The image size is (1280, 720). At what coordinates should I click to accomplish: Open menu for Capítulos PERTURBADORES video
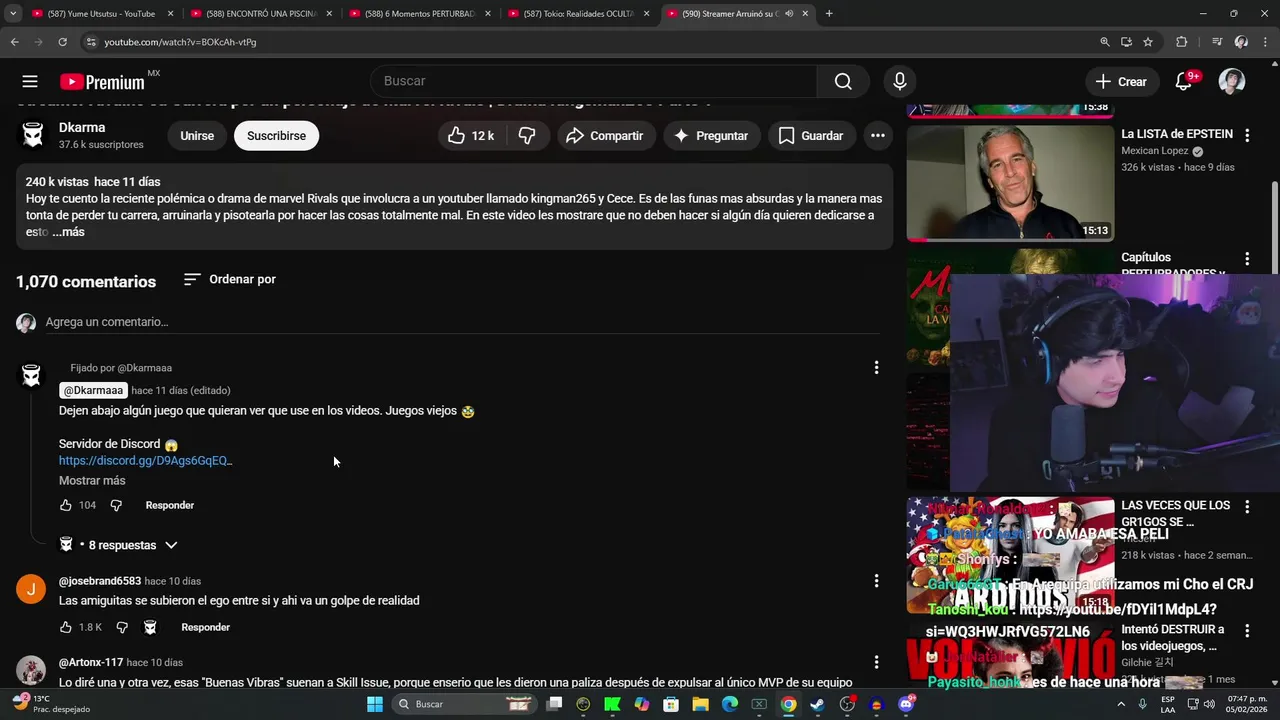pyautogui.click(x=1247, y=259)
